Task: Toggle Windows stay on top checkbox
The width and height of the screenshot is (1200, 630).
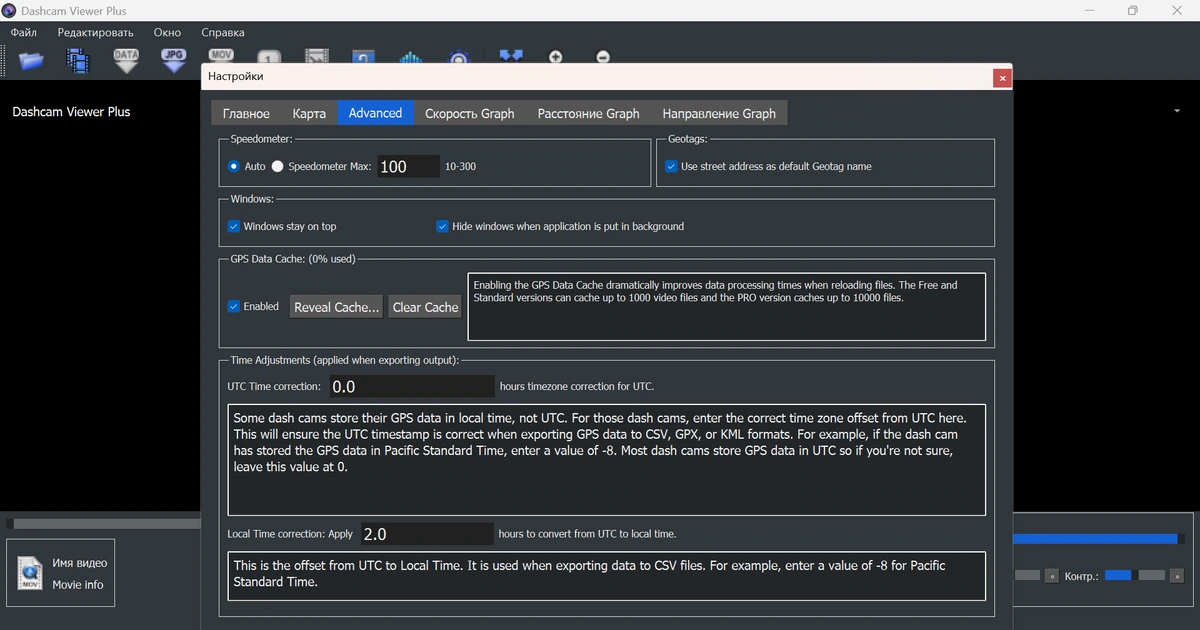Action: click(234, 226)
